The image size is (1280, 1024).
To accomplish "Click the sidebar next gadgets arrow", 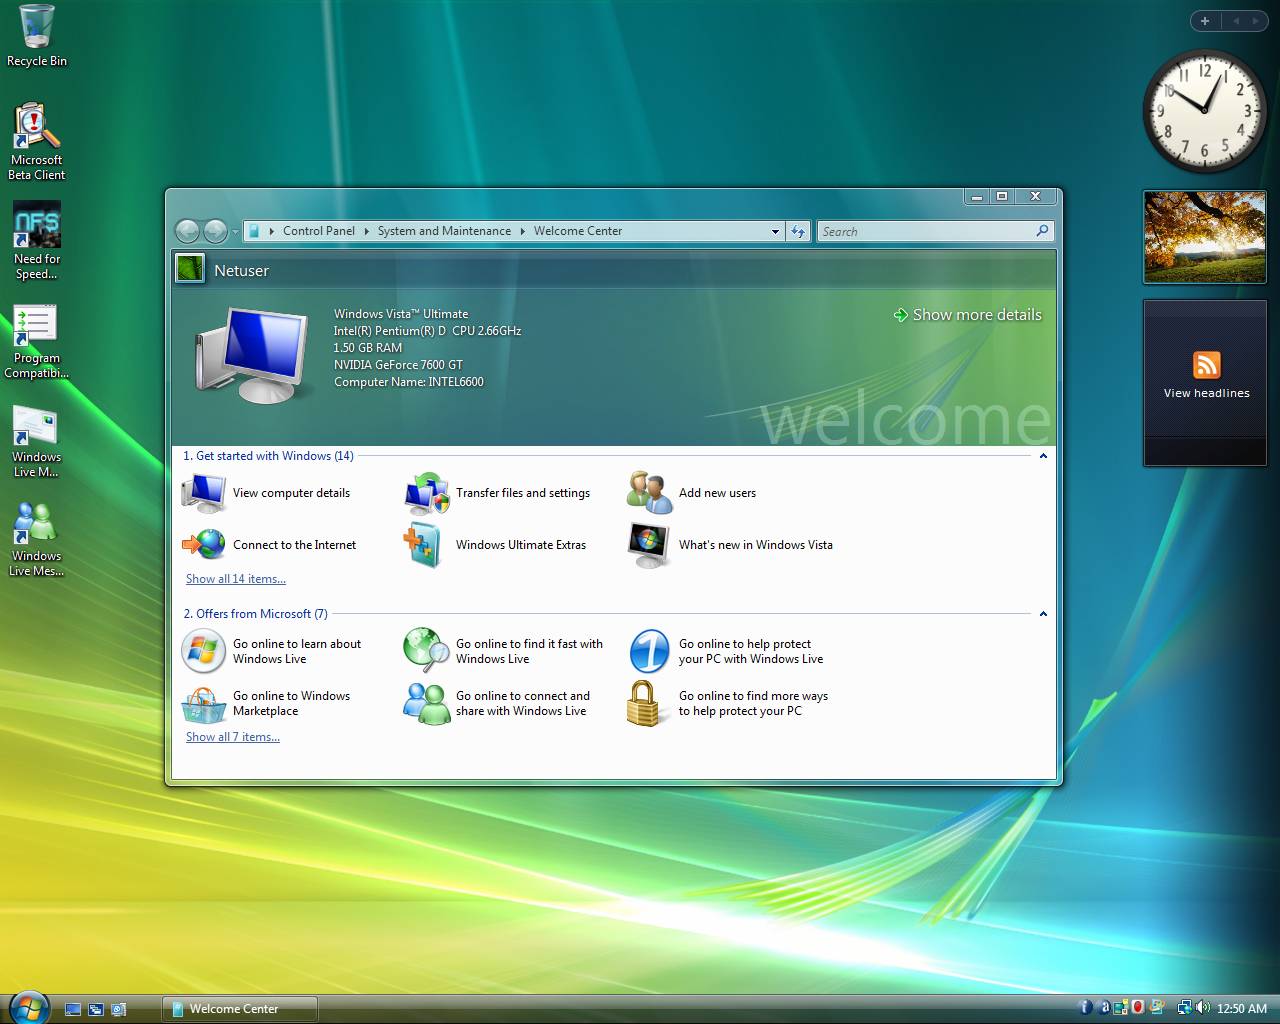I will click(1256, 21).
